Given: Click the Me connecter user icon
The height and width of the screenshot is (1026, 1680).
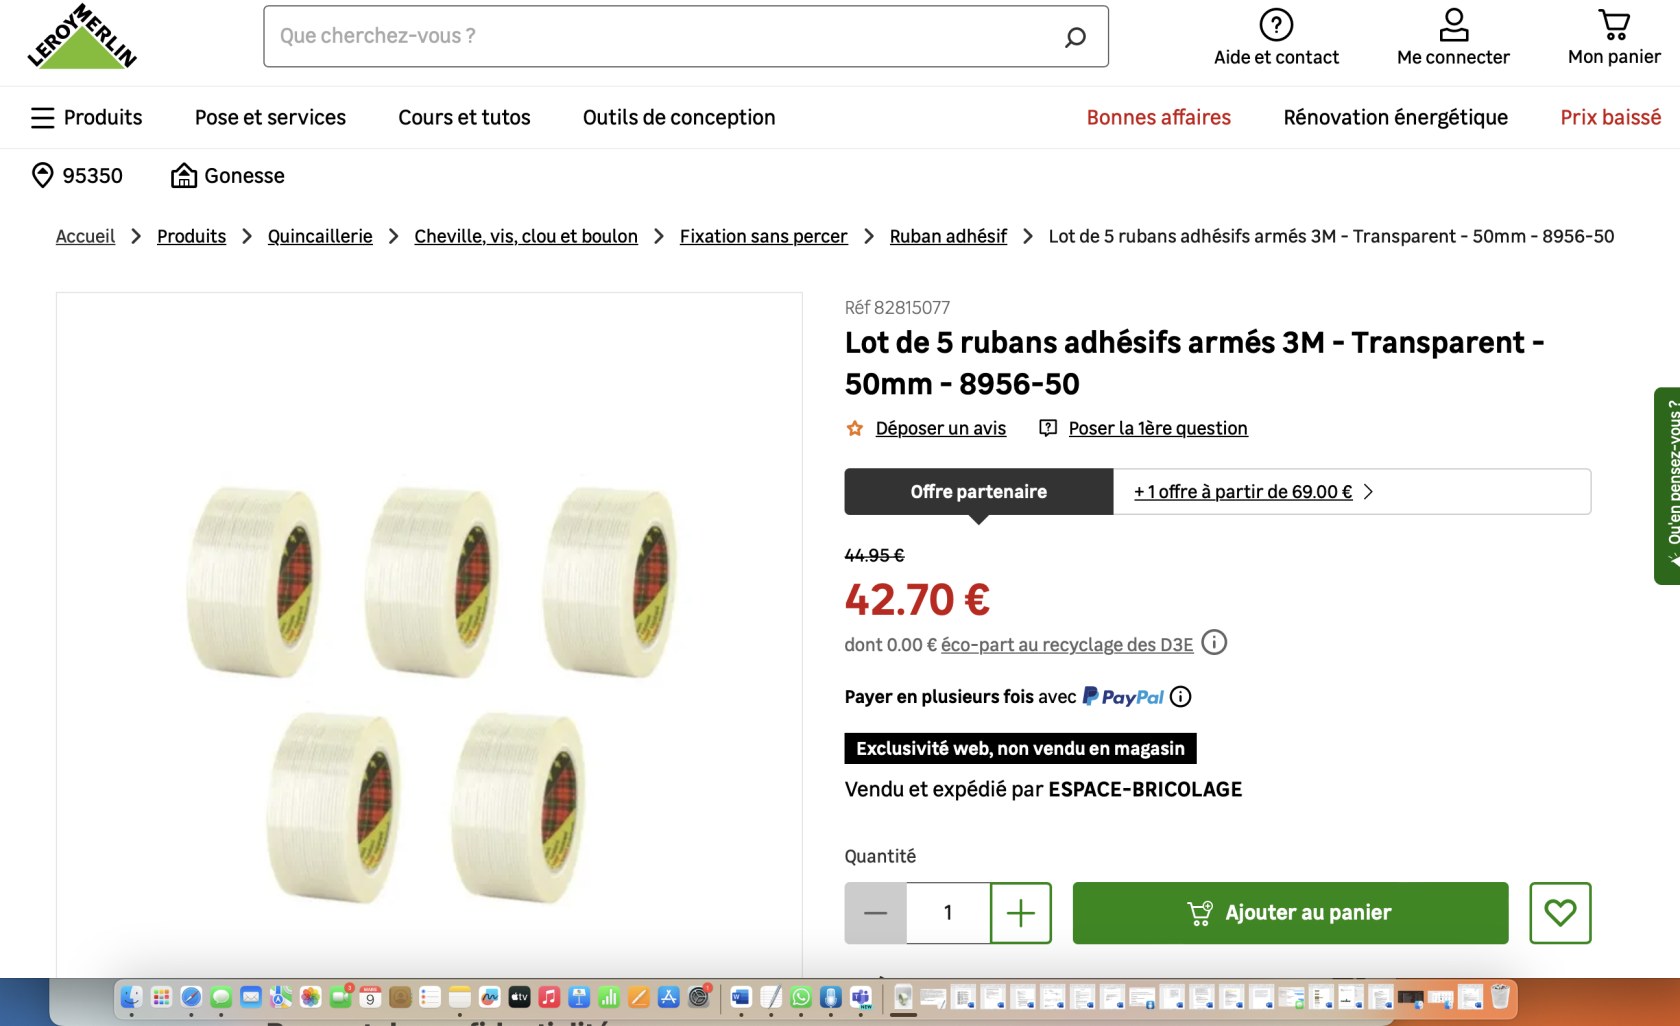Looking at the screenshot, I should pos(1453,24).
